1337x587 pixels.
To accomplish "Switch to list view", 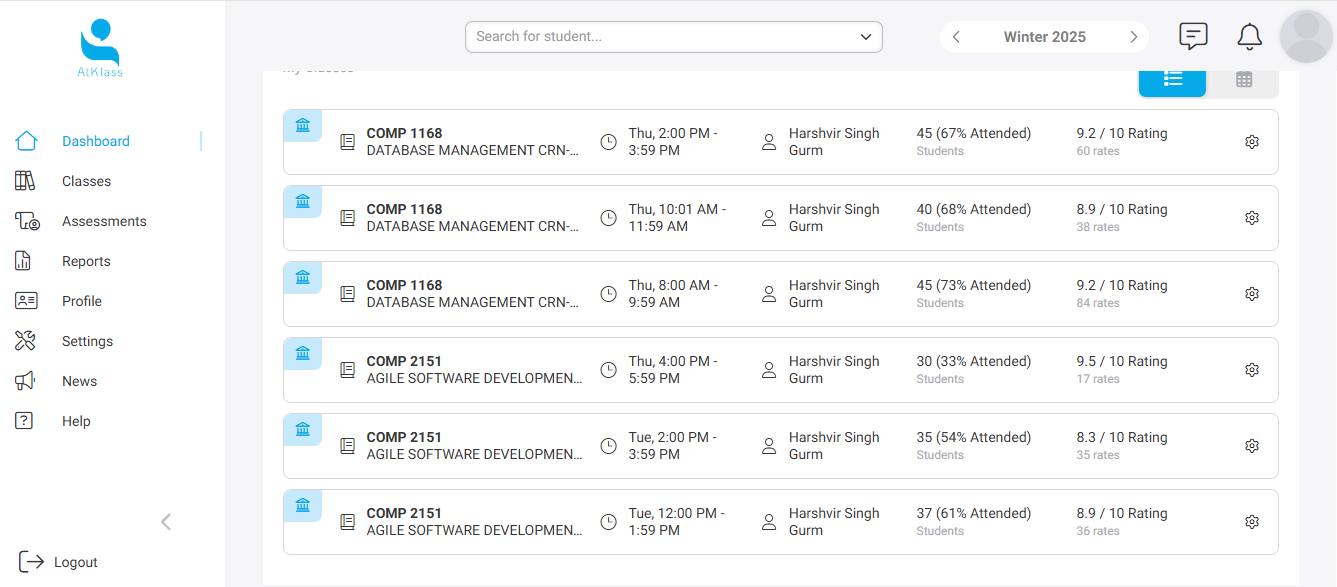I will [x=1173, y=80].
